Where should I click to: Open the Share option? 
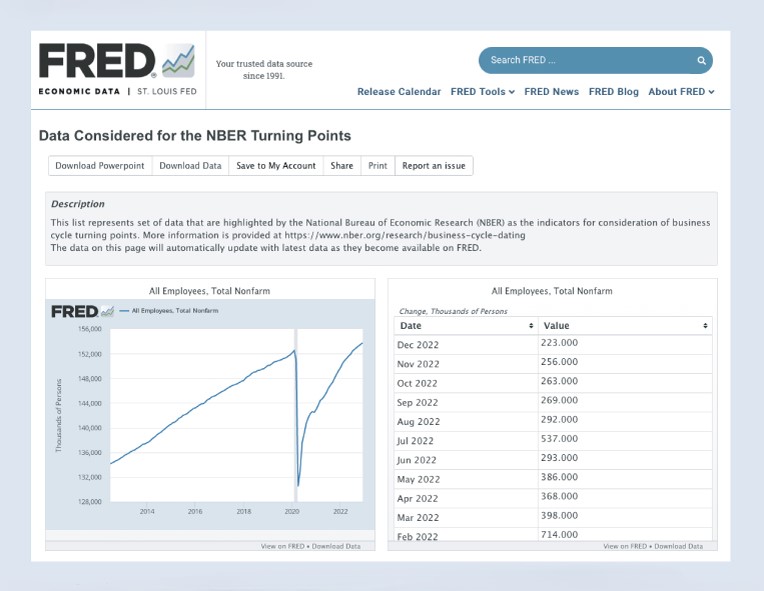coord(342,166)
